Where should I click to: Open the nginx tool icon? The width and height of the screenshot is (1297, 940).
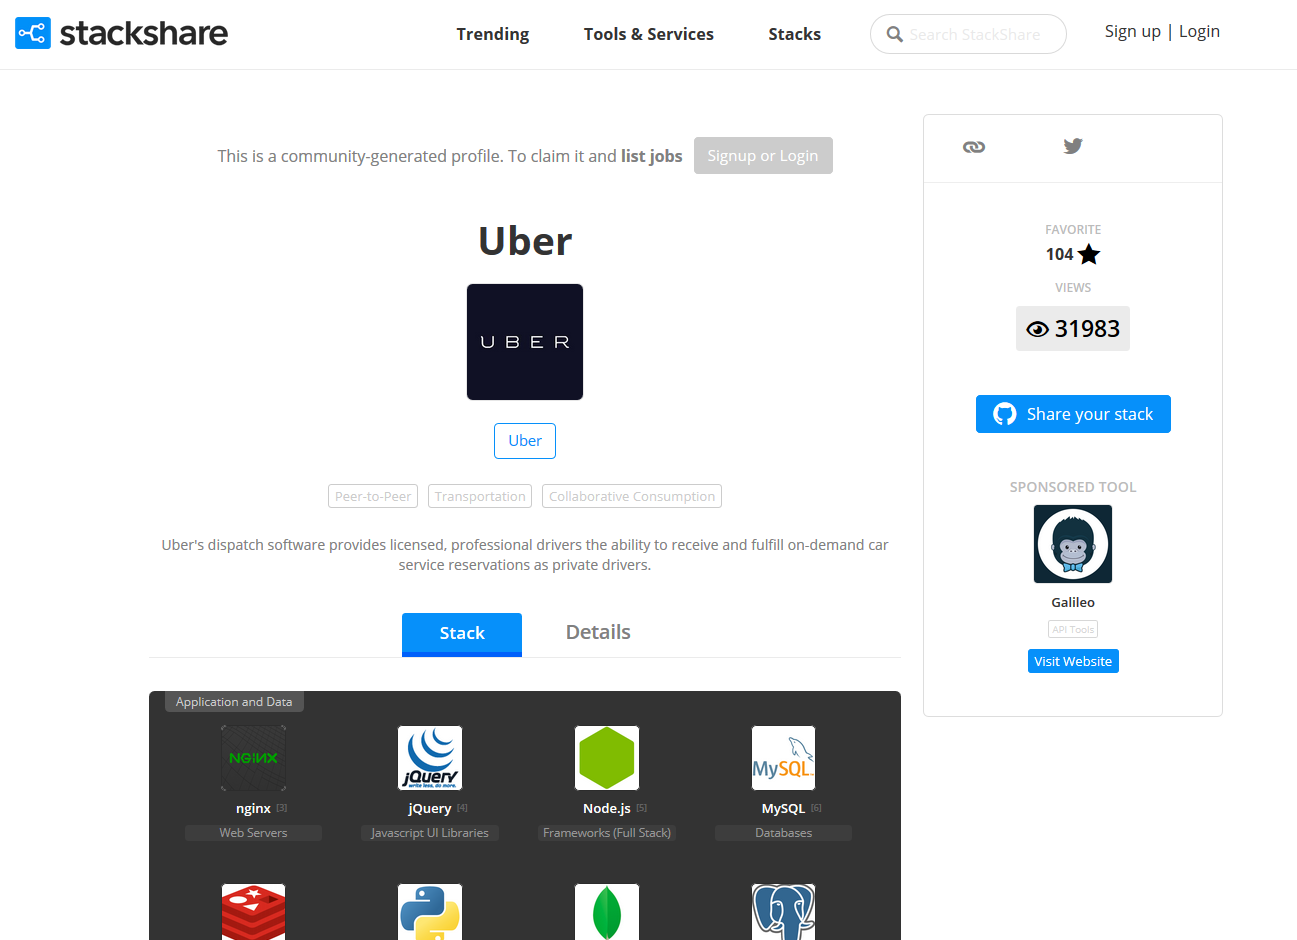click(253, 758)
